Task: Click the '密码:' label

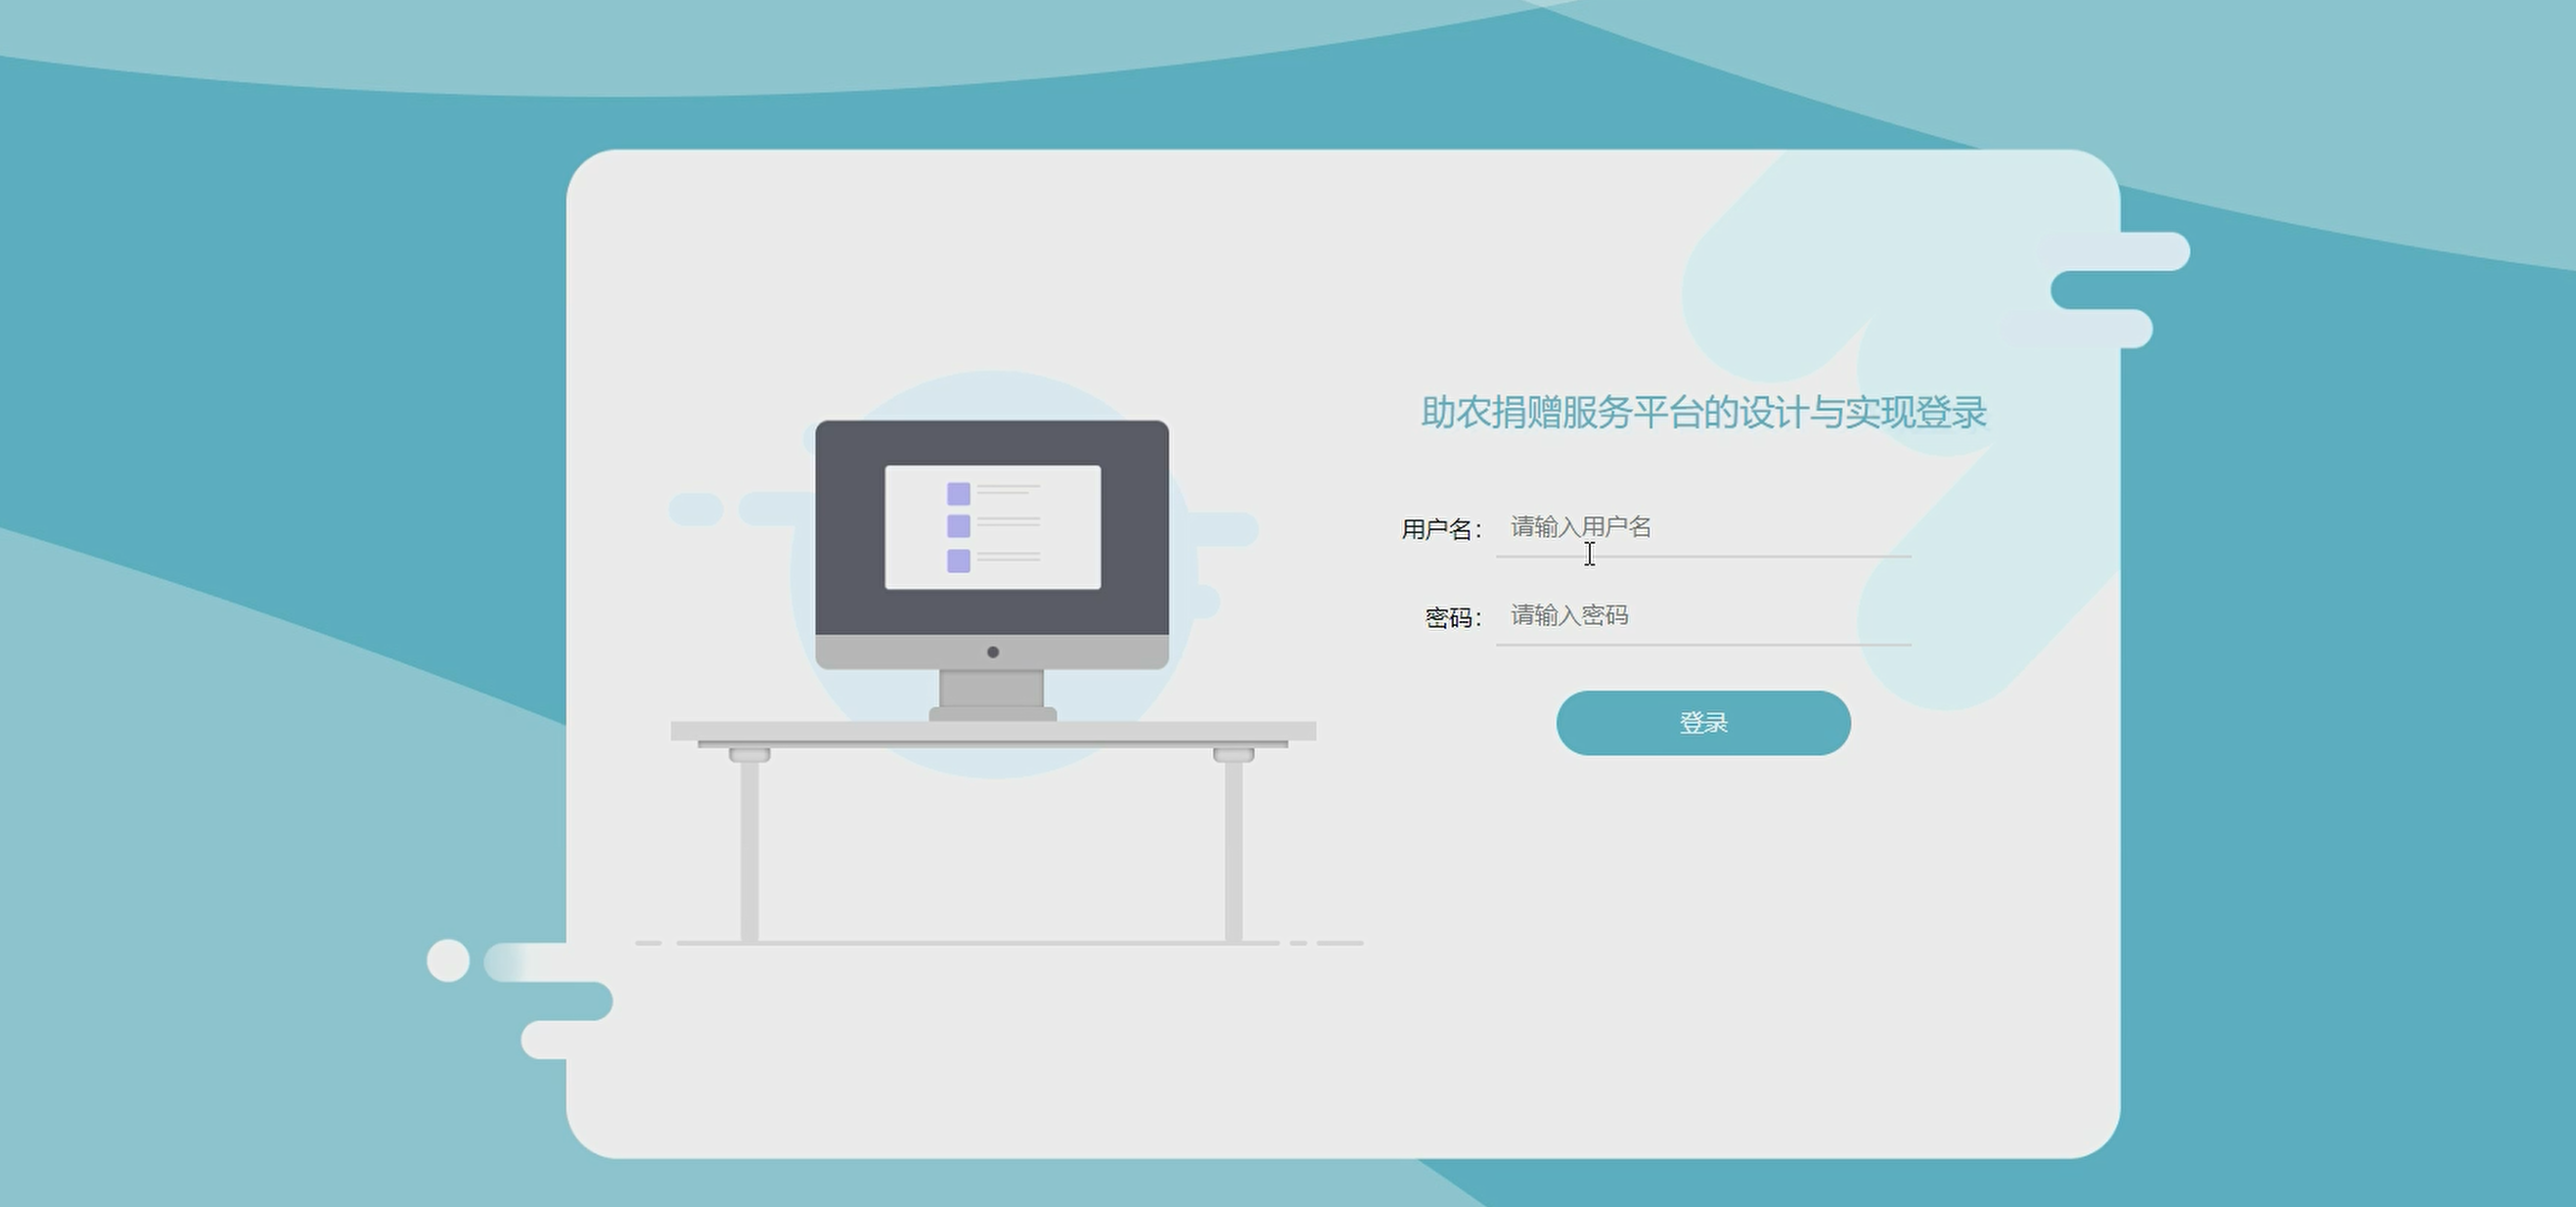Action: point(1453,618)
